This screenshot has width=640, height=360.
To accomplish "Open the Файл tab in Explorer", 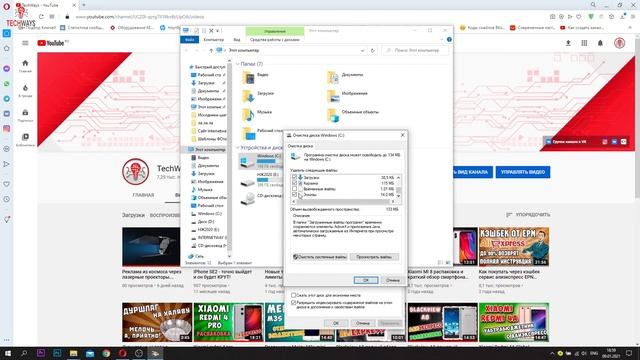I will [189, 40].
